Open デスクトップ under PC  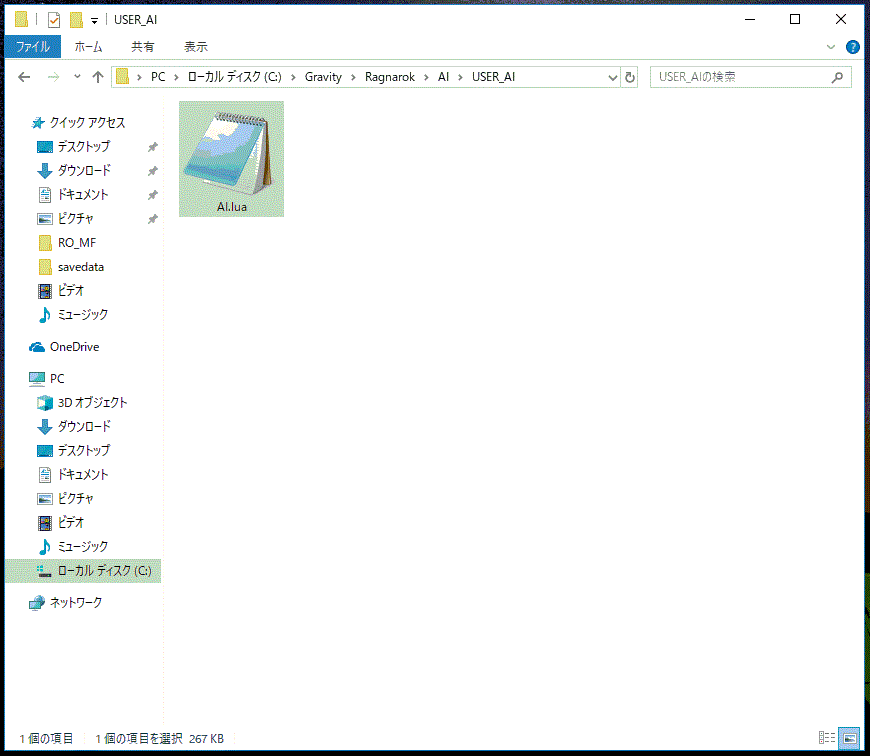pos(84,450)
